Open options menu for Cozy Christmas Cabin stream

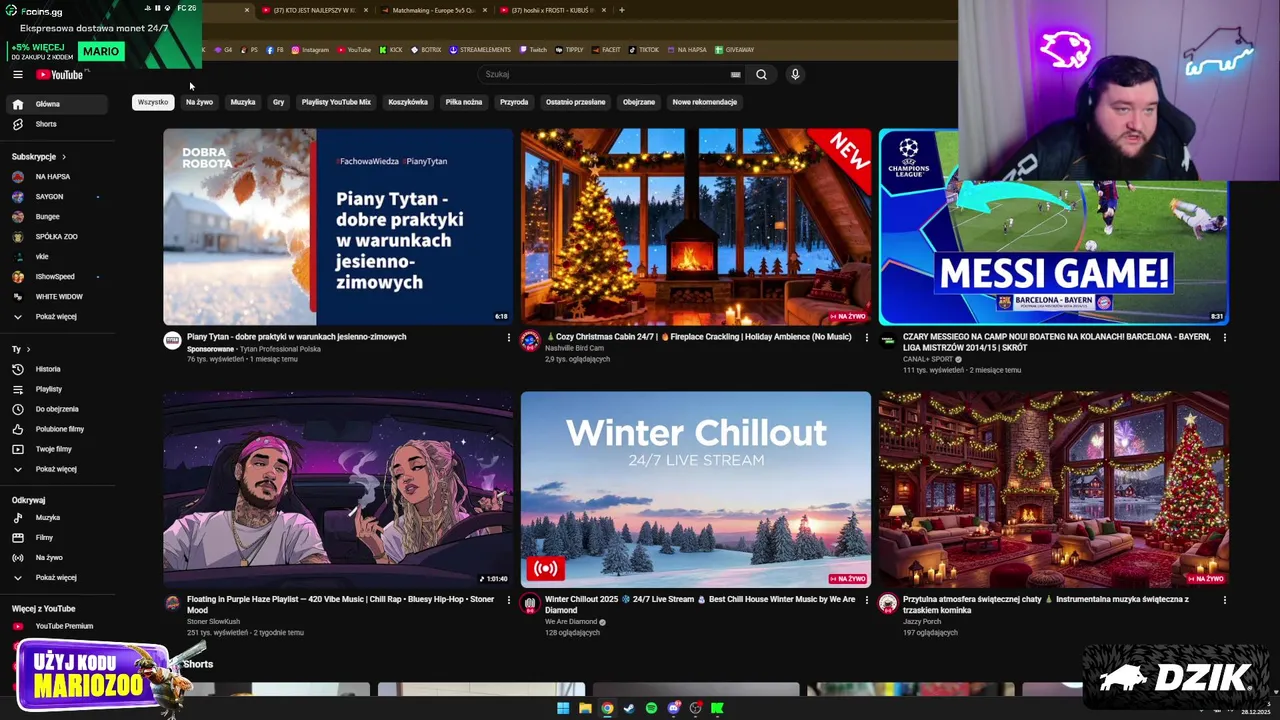pos(866,338)
